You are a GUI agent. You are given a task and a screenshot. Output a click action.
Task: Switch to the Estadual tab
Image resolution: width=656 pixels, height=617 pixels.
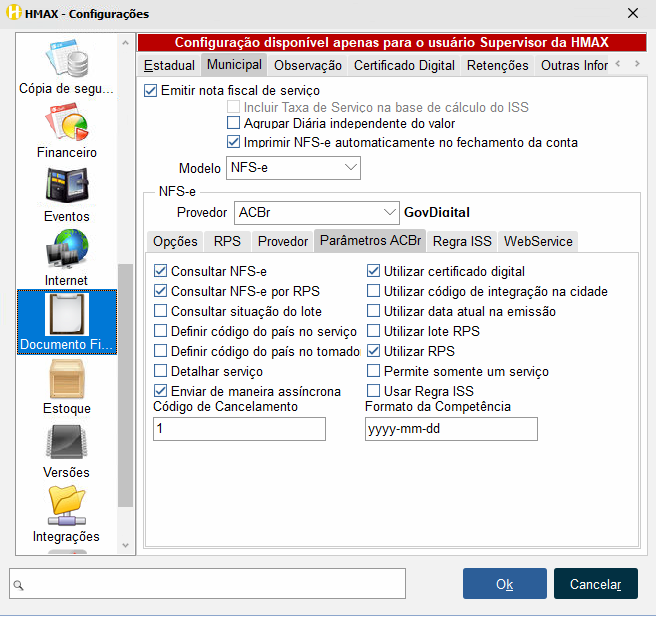169,65
